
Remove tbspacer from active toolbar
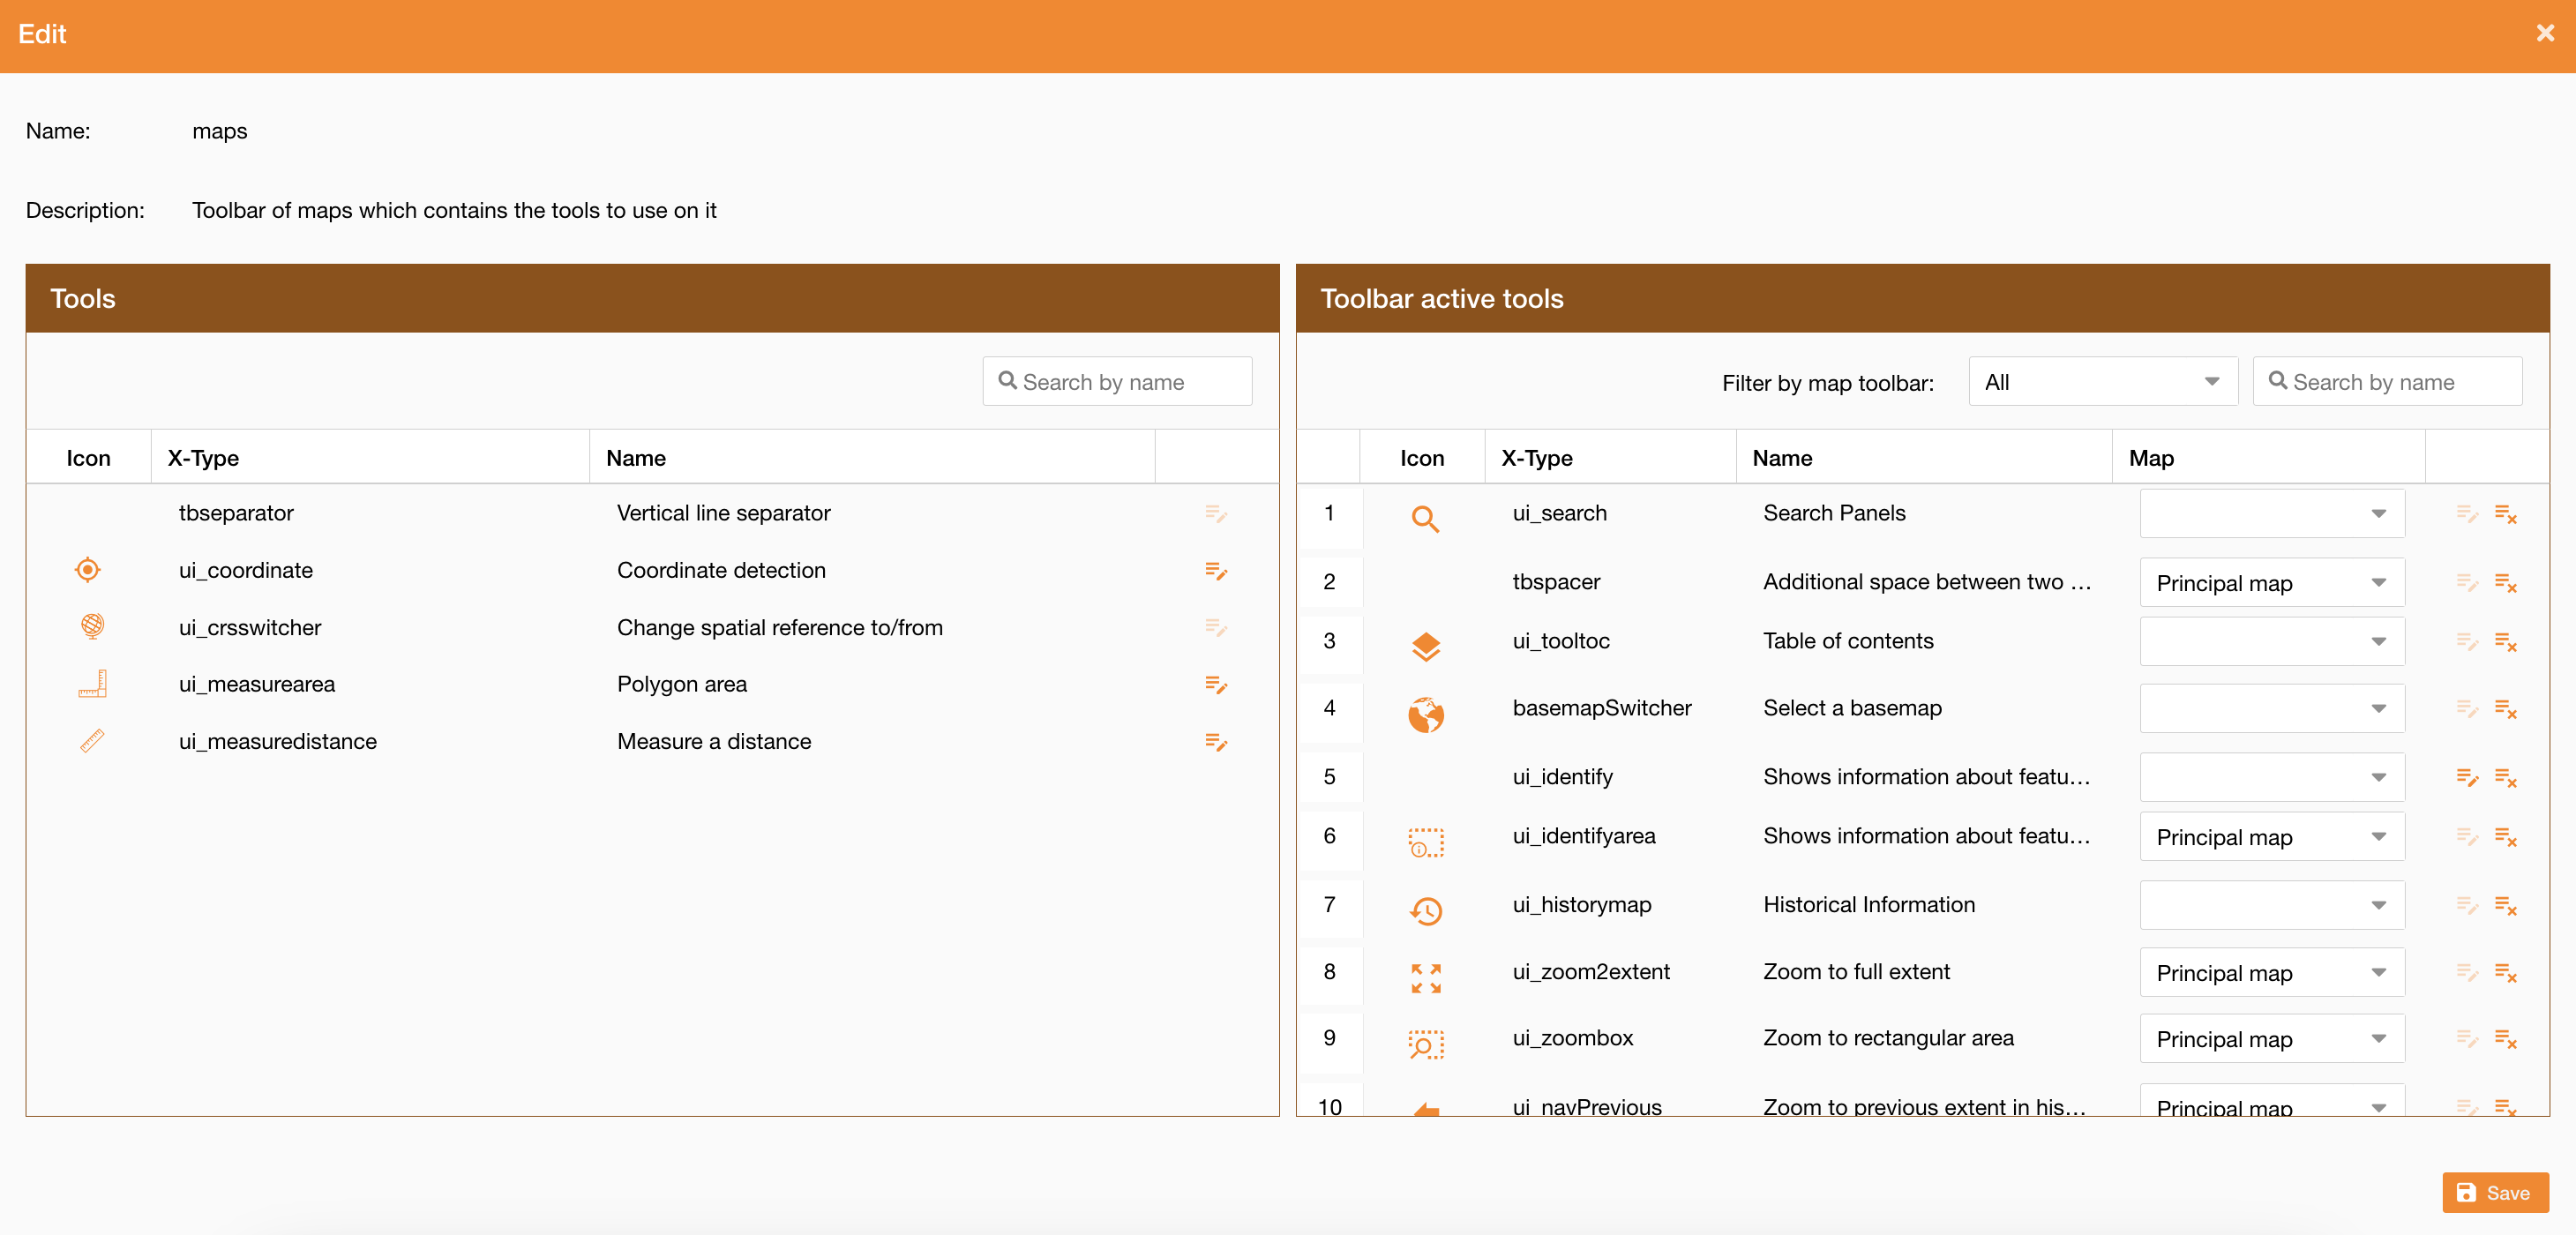tap(2506, 583)
